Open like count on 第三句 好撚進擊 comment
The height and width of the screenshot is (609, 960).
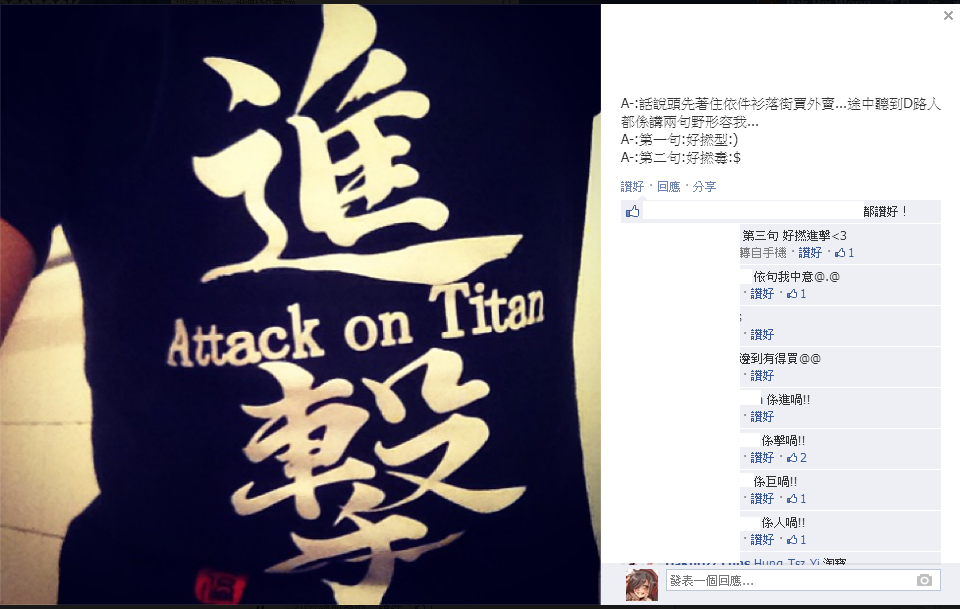pyautogui.click(x=845, y=253)
